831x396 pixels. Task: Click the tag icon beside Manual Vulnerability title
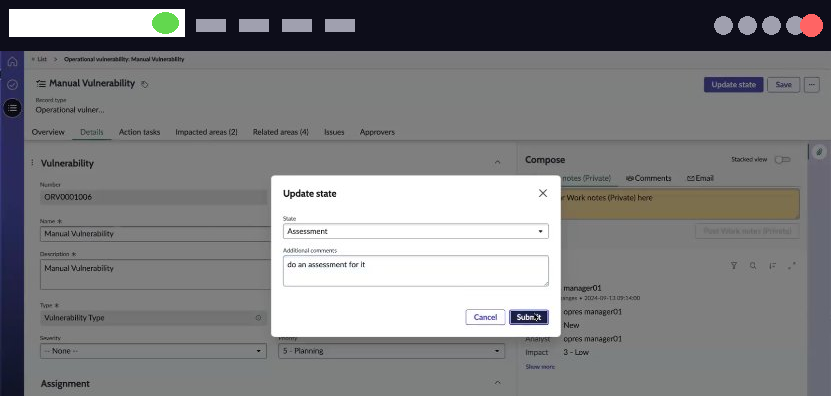[145, 84]
